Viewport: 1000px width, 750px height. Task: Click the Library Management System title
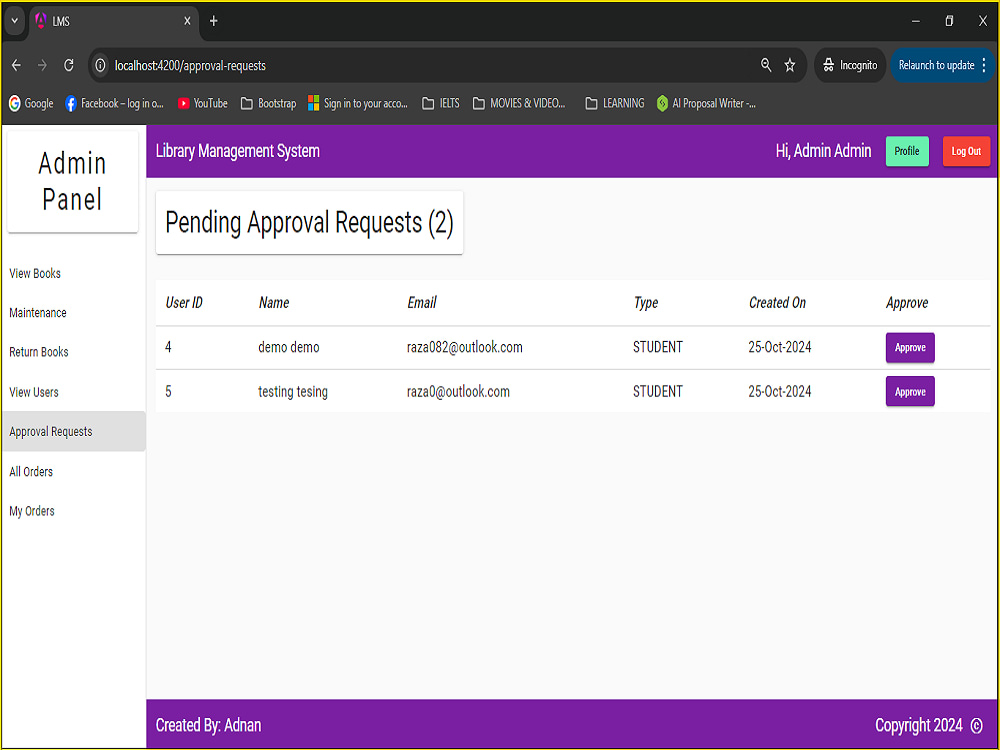click(x=237, y=151)
